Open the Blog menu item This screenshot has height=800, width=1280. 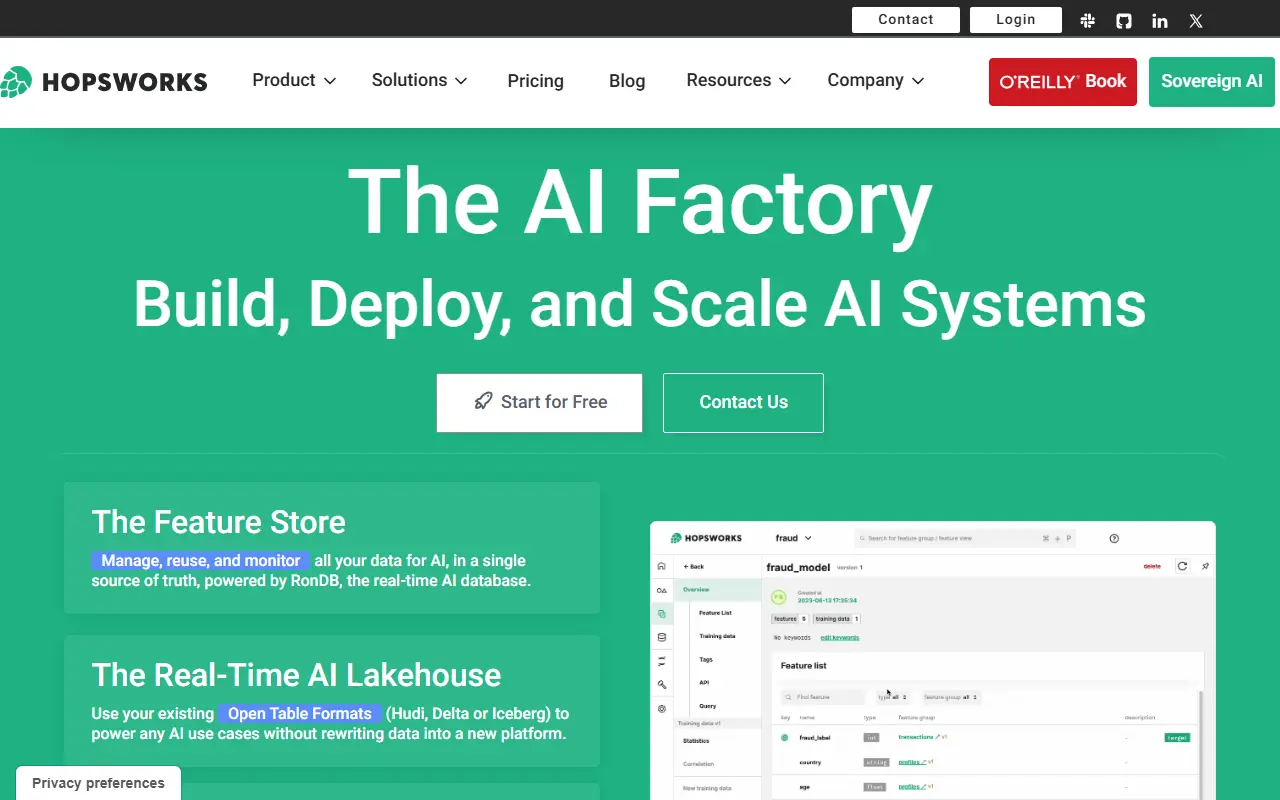627,81
